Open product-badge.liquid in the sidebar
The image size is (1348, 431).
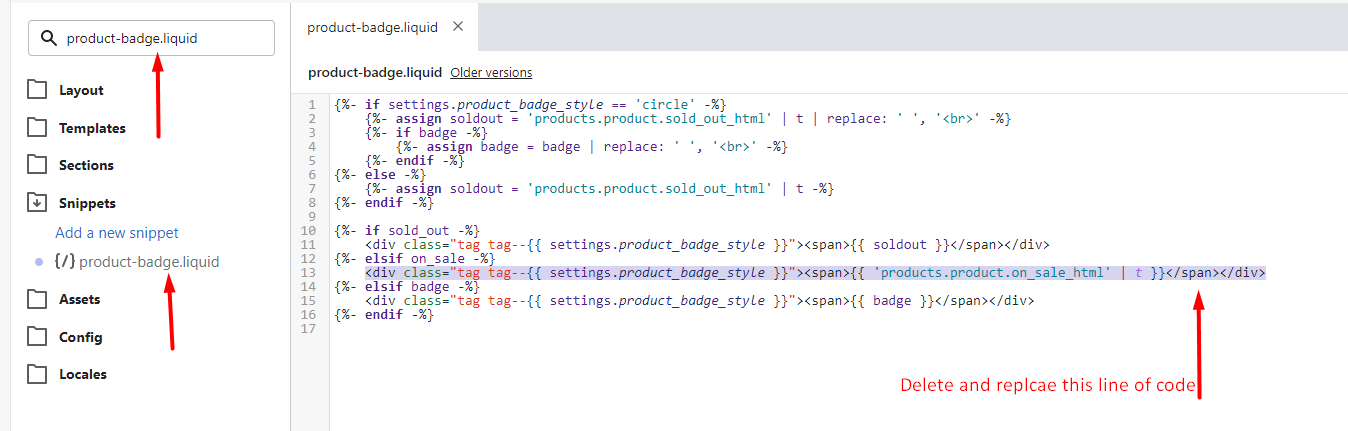149,262
